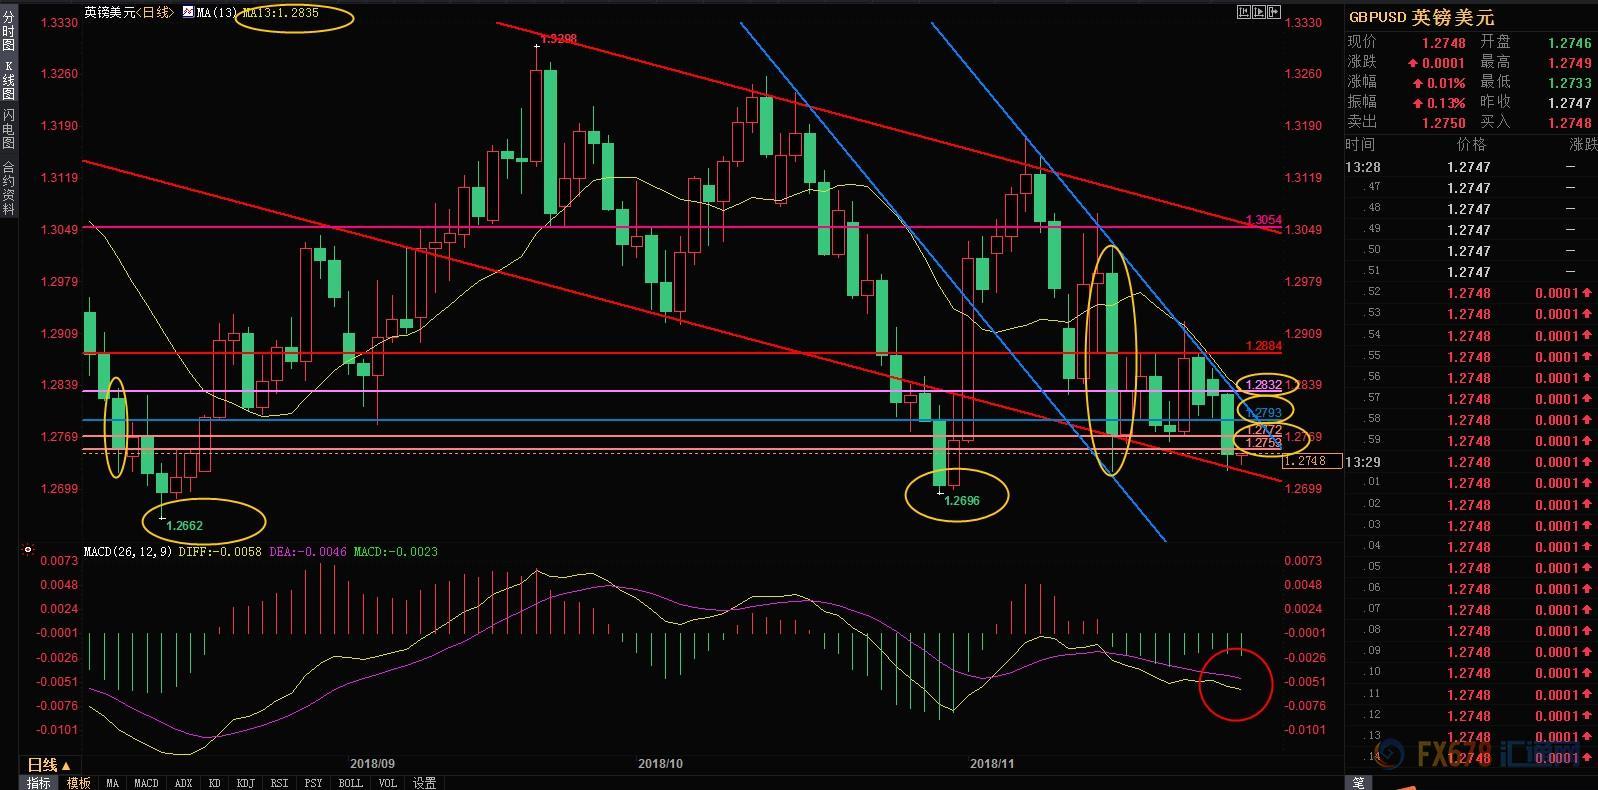Click the 1.2884 red line label
The height and width of the screenshot is (790, 1598).
1263,346
